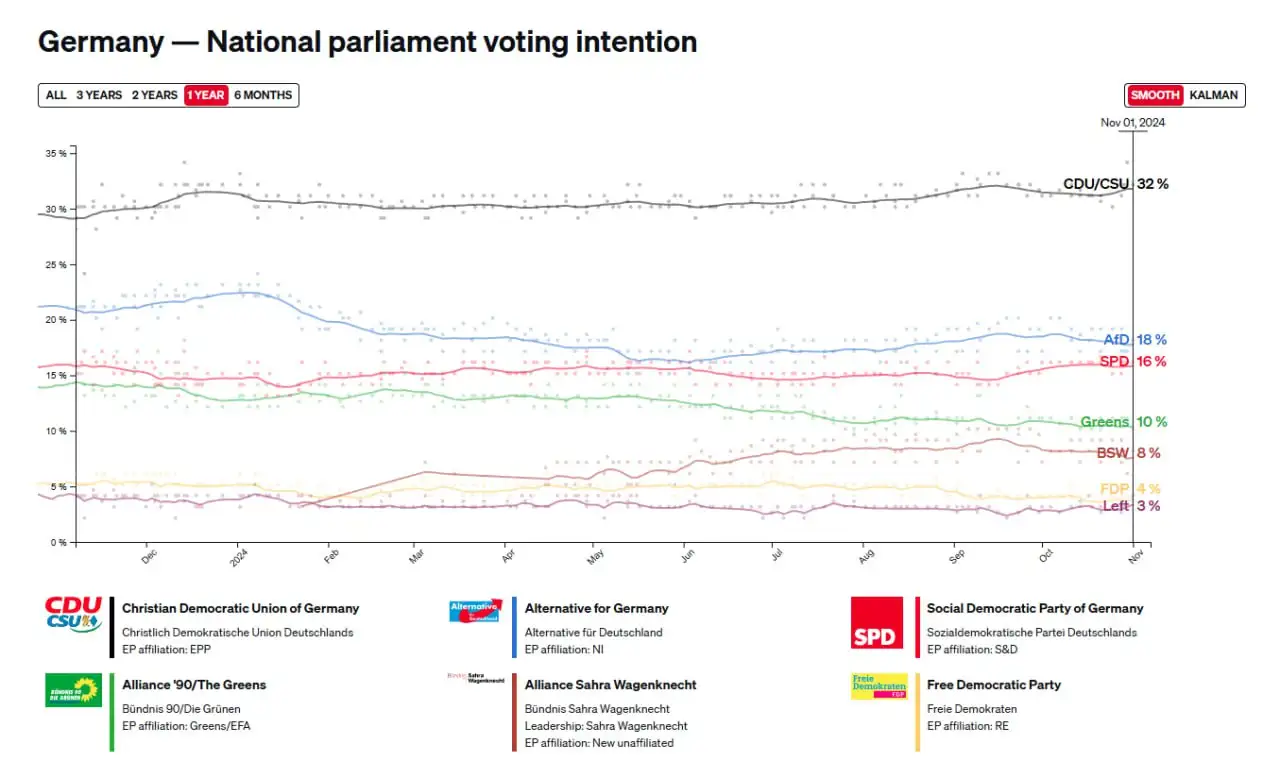Click the CDU/CSU 32 % chart label
The image size is (1280, 761).
pos(1114,184)
